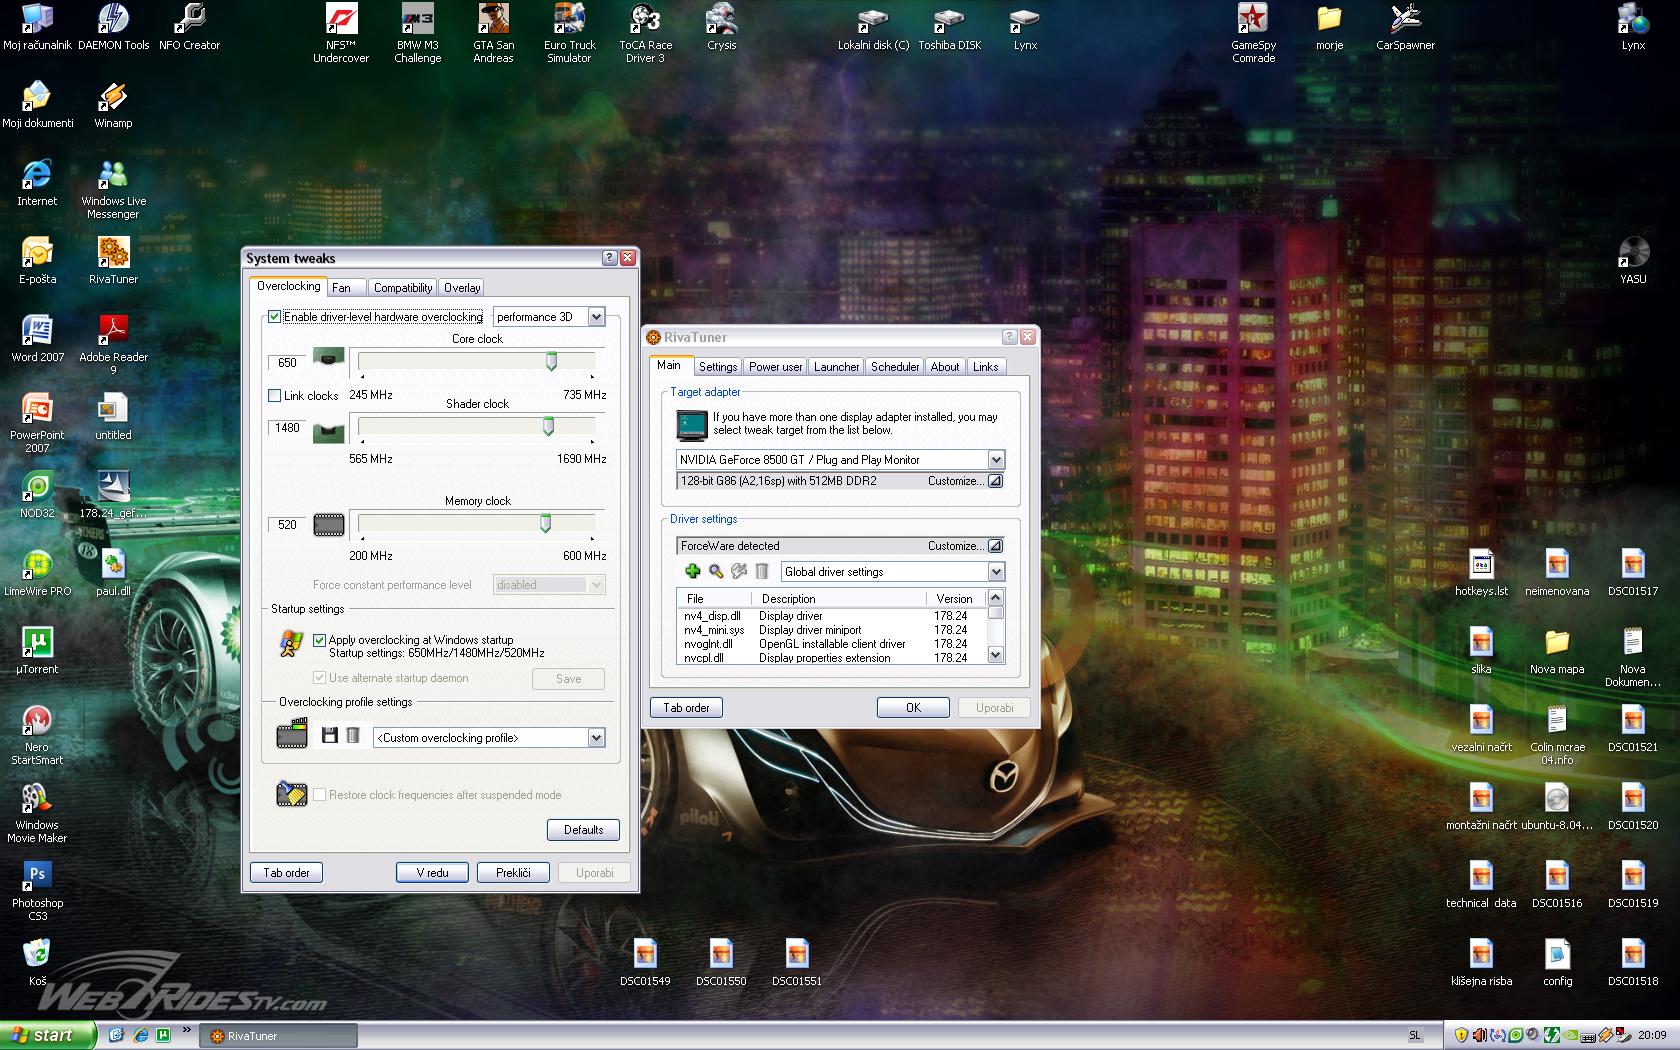Toggle Apply overclocking at Windows startup
Screen dimensions: 1680x1050
(320, 640)
